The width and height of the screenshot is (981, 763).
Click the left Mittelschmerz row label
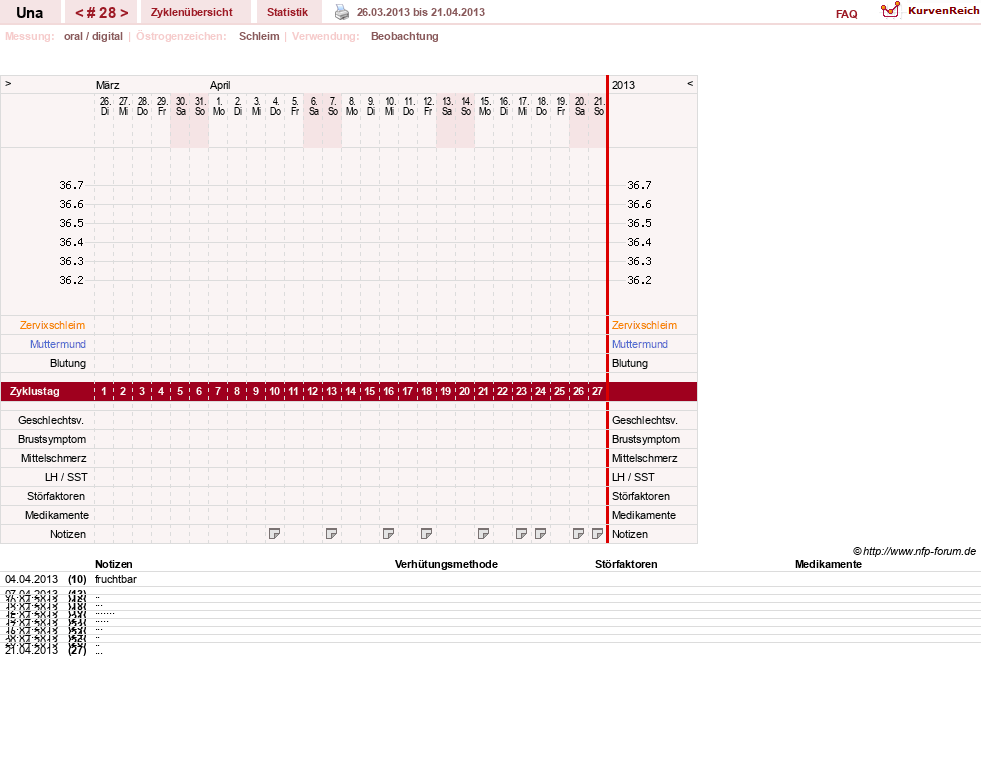click(x=54, y=458)
